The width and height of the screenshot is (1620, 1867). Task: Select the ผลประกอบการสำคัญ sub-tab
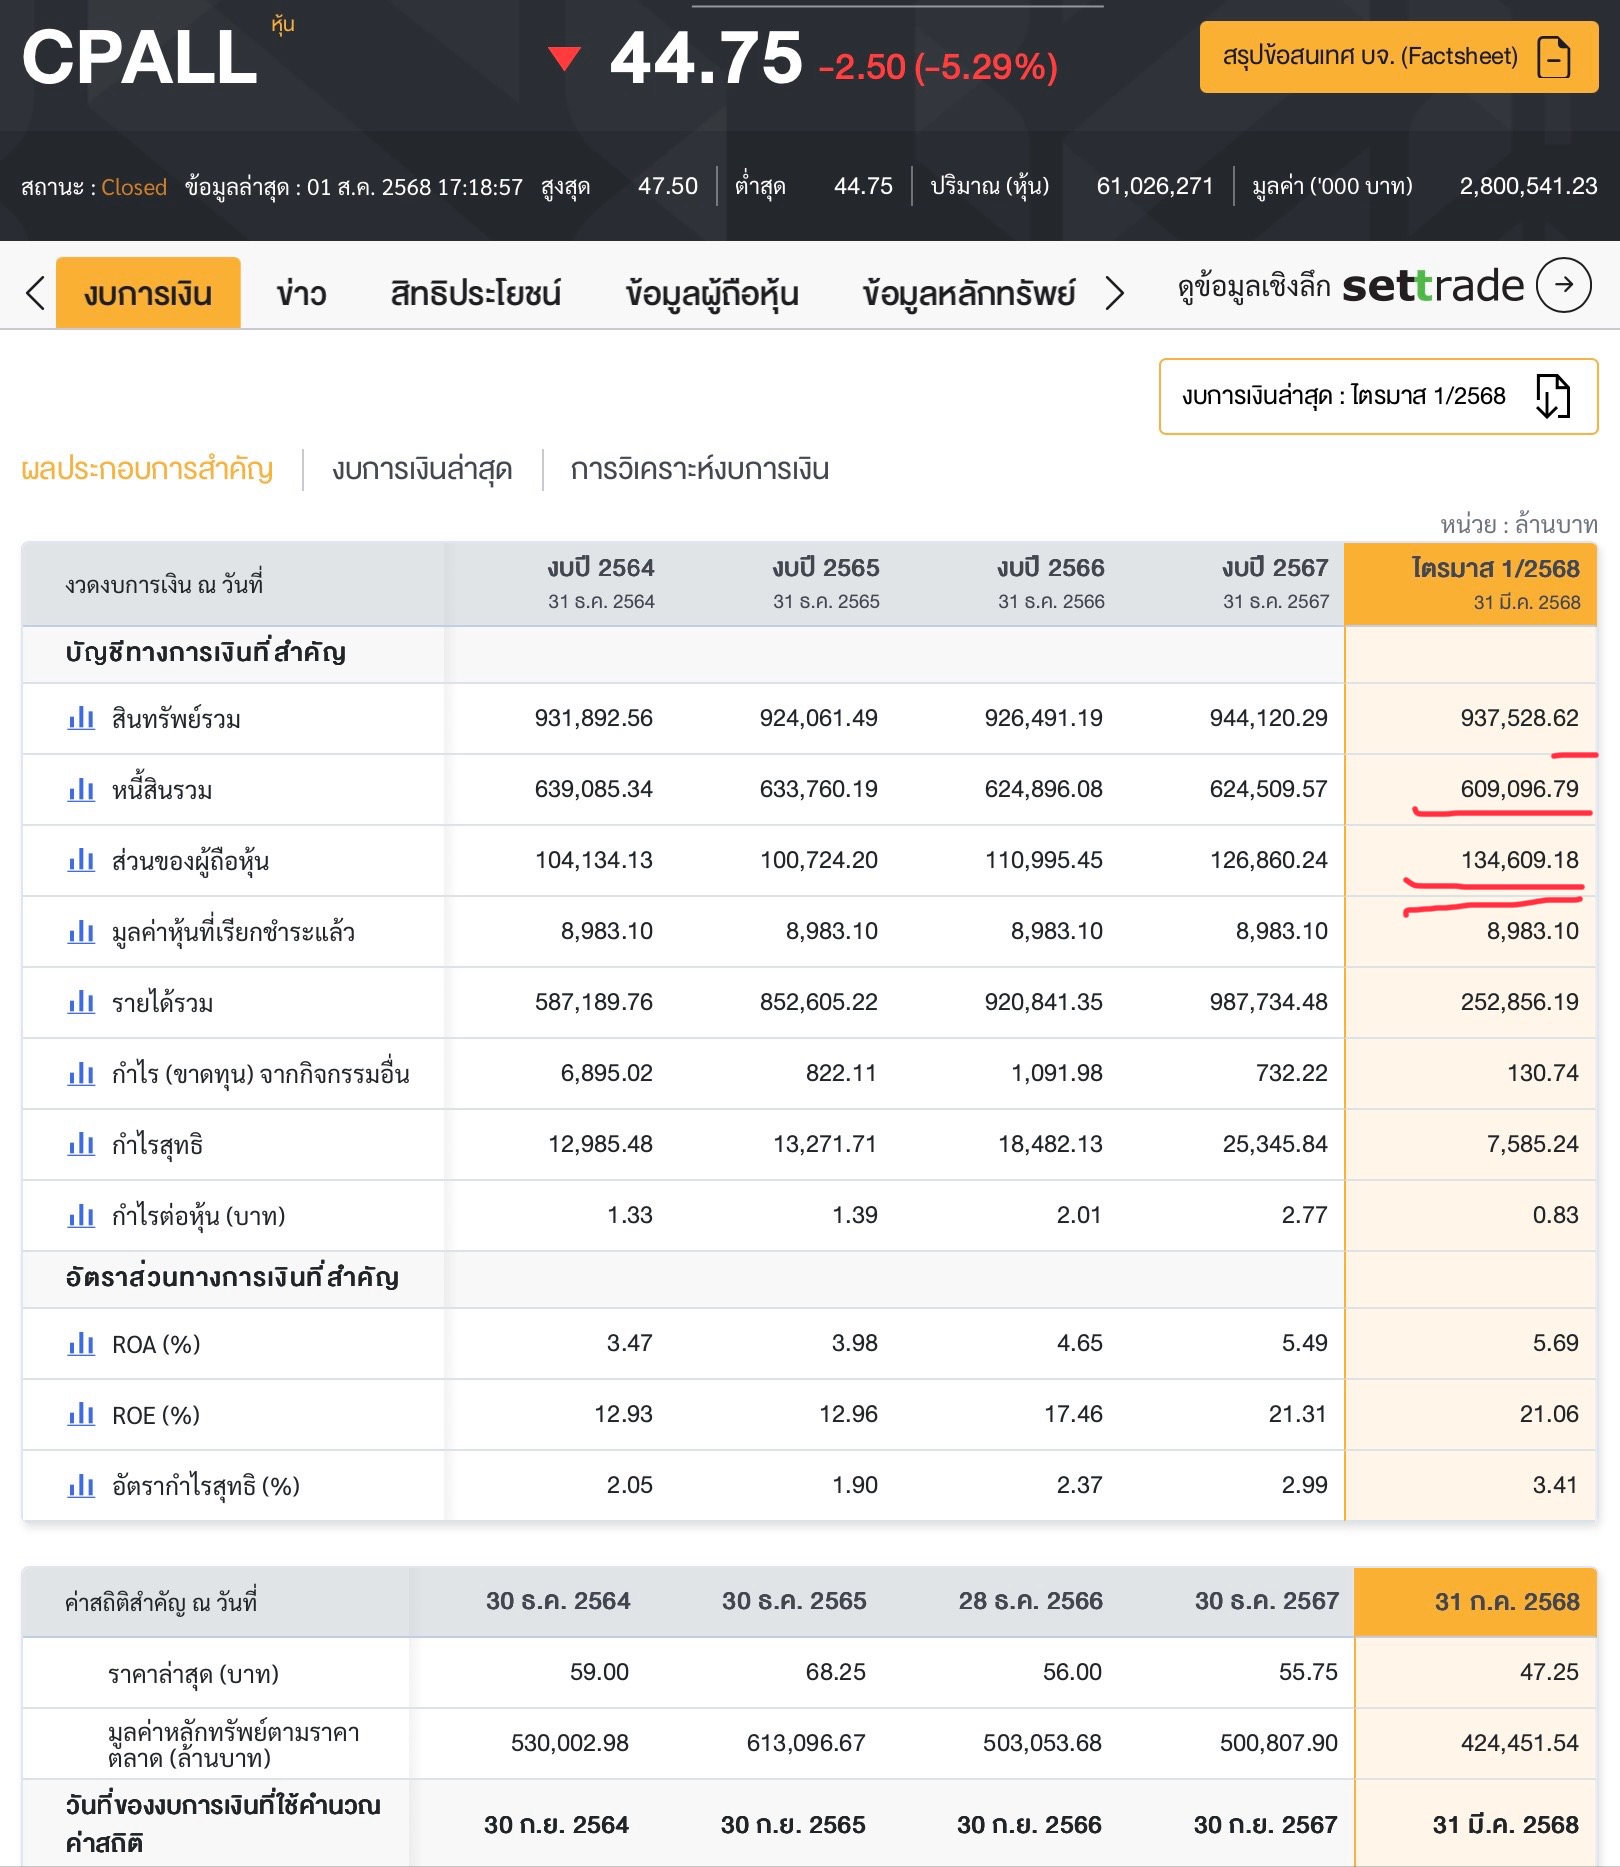147,469
